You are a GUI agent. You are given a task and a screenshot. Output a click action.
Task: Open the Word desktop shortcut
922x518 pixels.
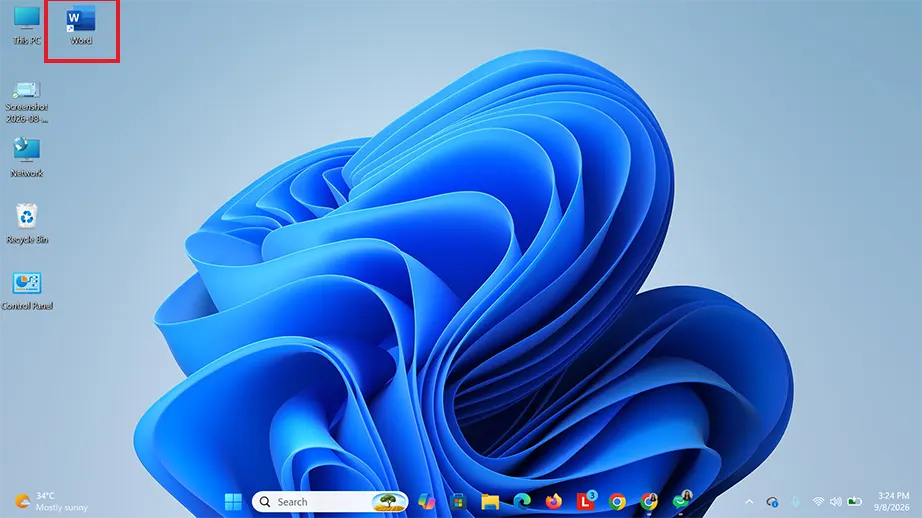(x=81, y=26)
